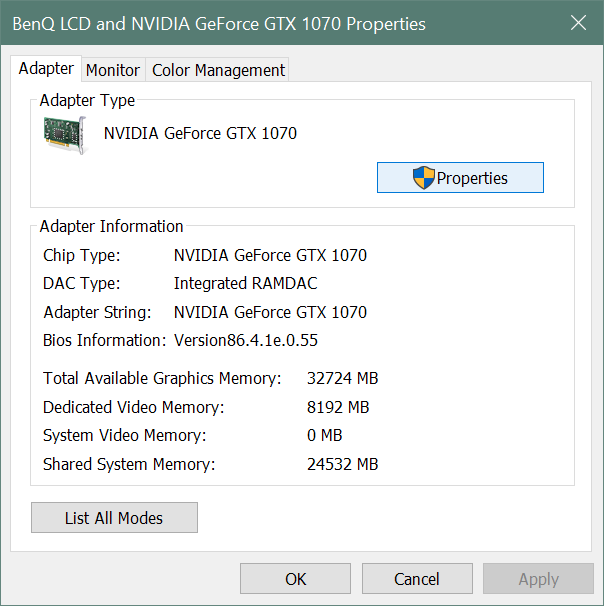Click the DAC Type label
This screenshot has width=604, height=606.
82,284
